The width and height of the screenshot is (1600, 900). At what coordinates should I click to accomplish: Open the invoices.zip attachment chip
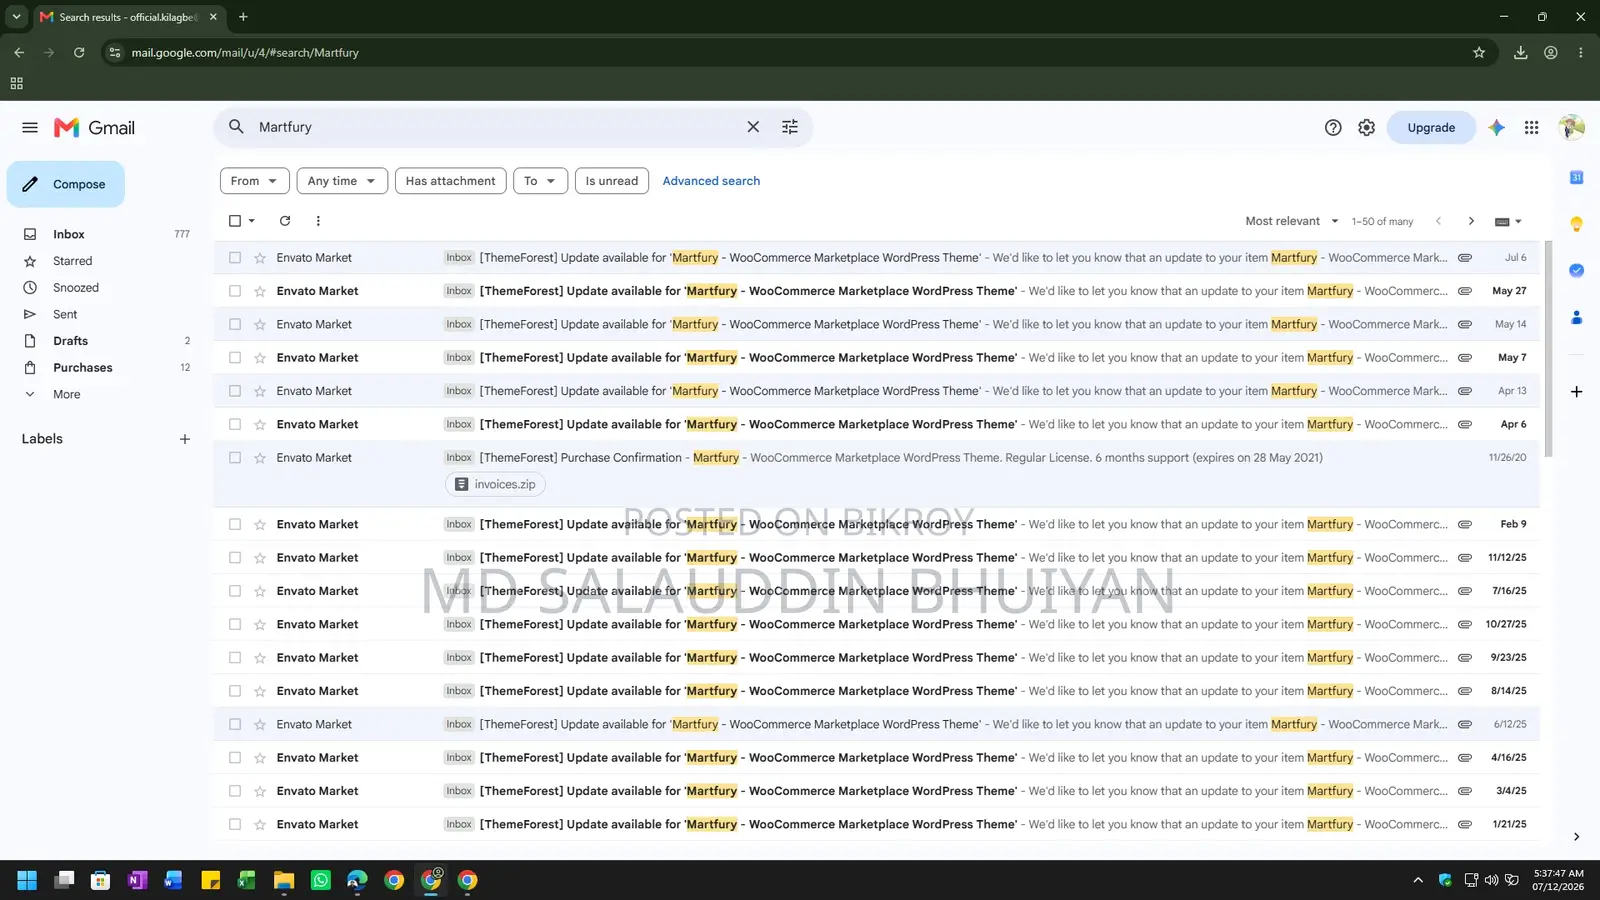(x=495, y=484)
